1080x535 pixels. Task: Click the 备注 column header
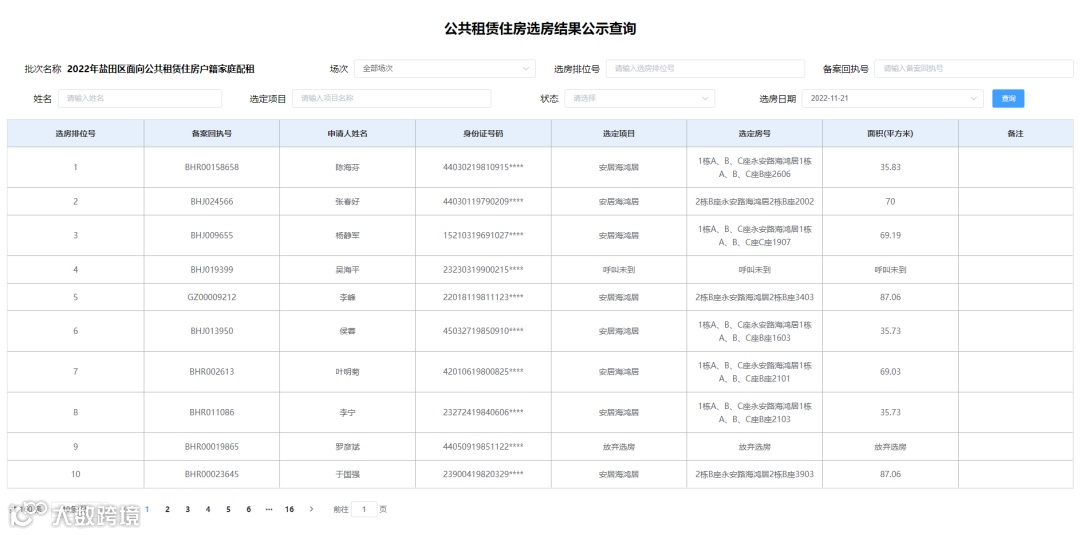click(1015, 134)
